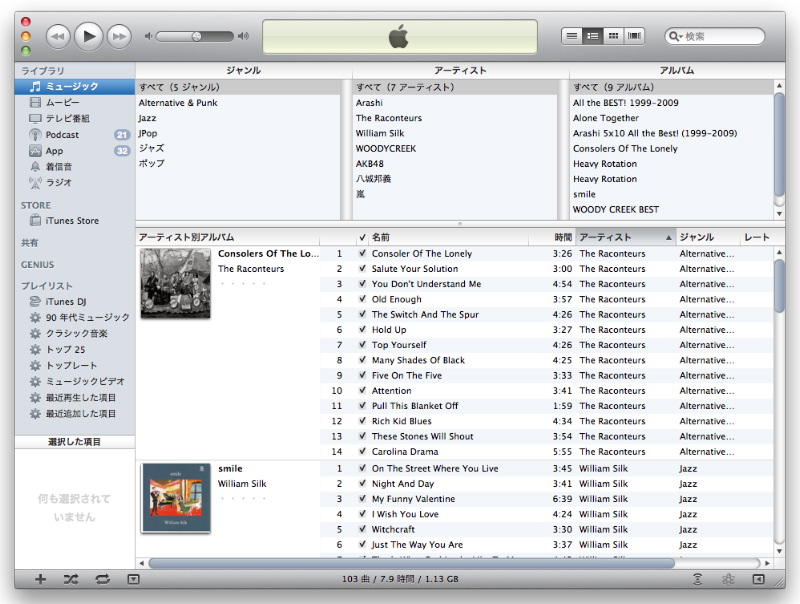Filter by AKB48 artist
Viewport: 800px width, 604px height.
(455, 164)
